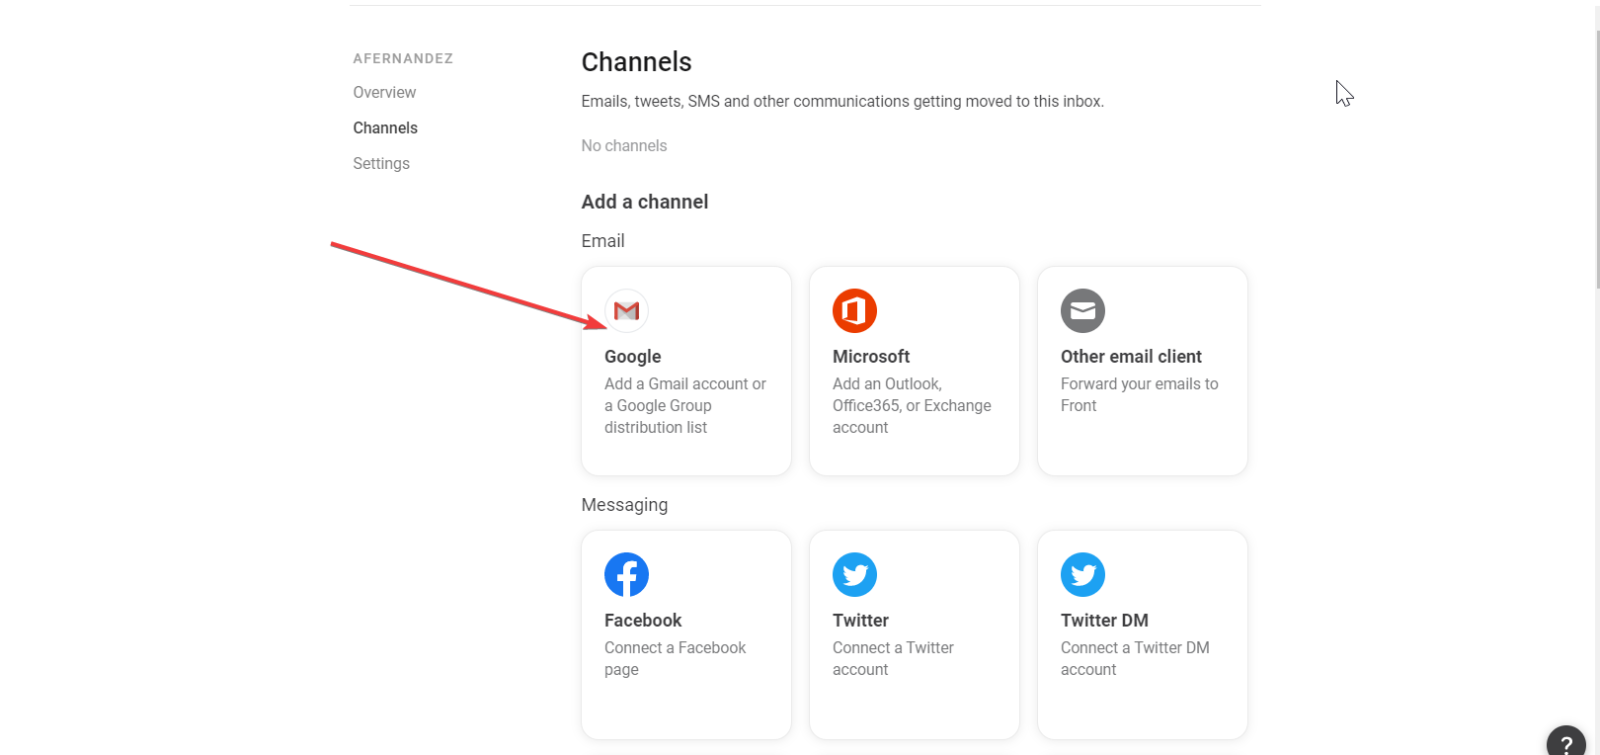1600x755 pixels.
Task: Click 'Add an Outlook, Office365' description
Action: [912, 406]
